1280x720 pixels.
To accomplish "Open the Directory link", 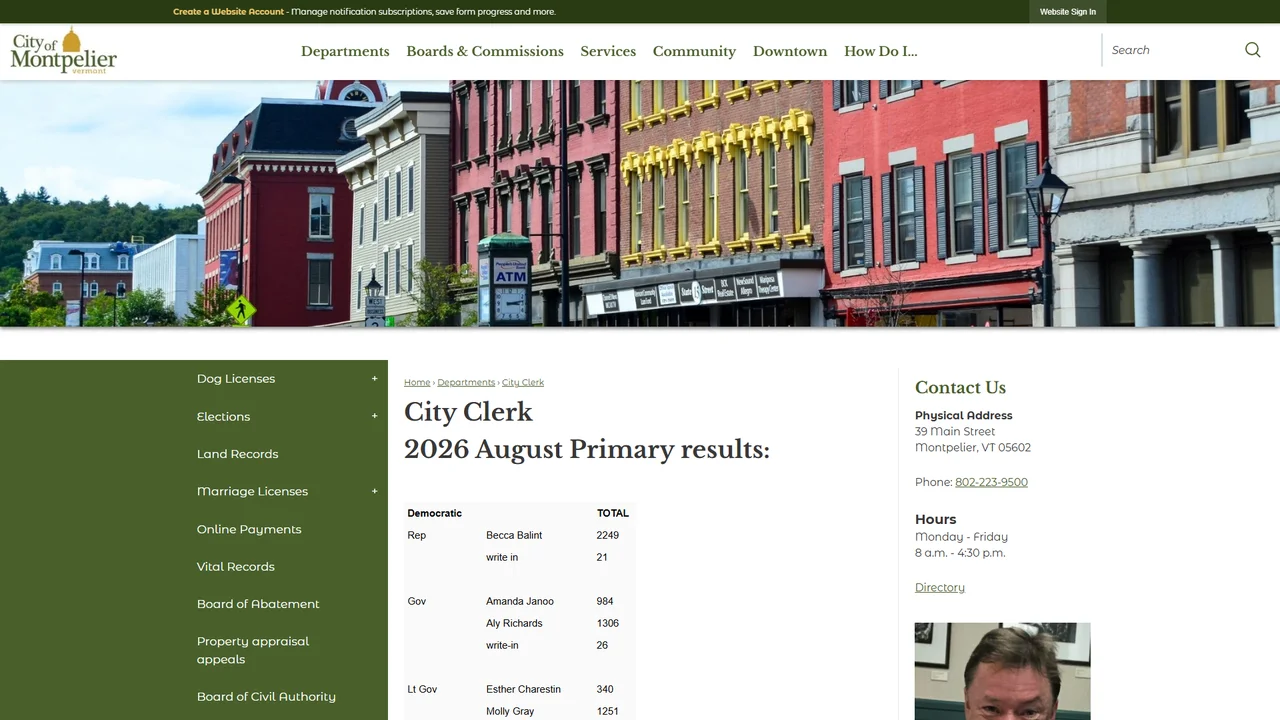I will 940,587.
